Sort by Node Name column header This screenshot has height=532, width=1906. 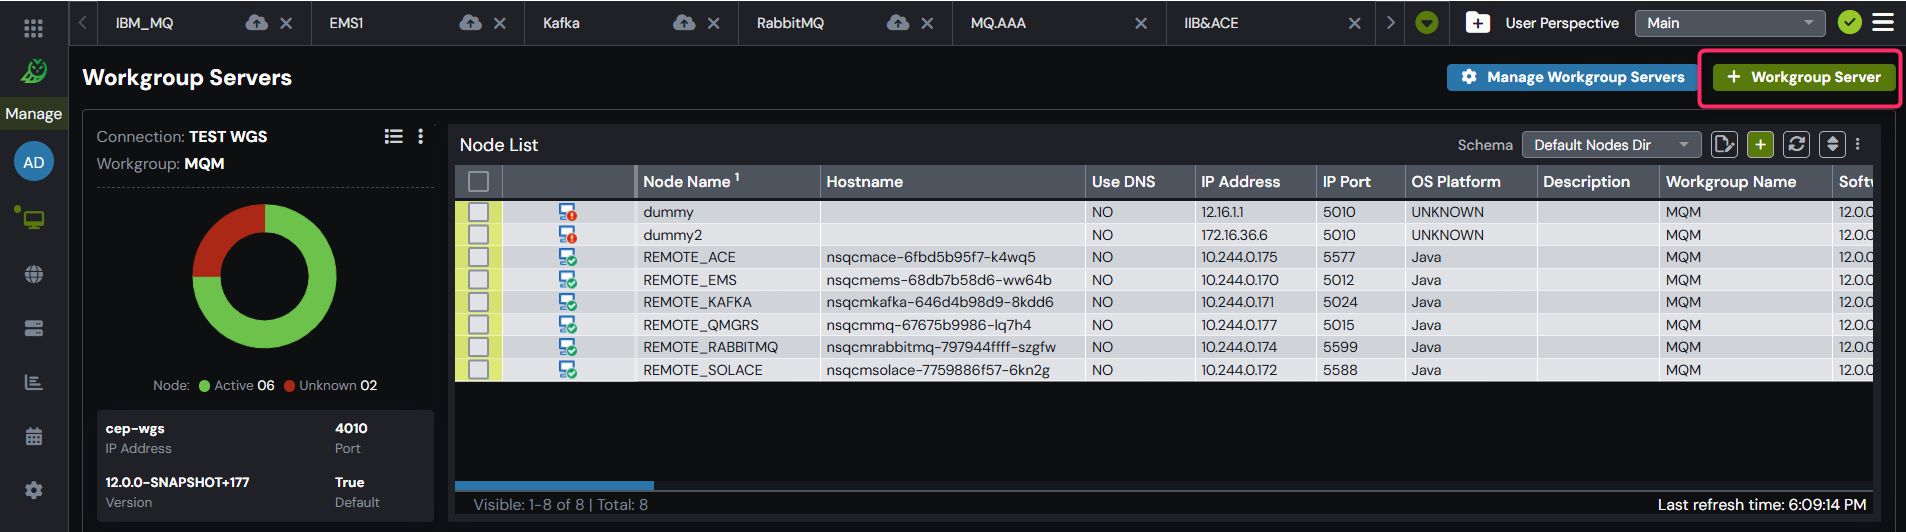[x=727, y=181]
